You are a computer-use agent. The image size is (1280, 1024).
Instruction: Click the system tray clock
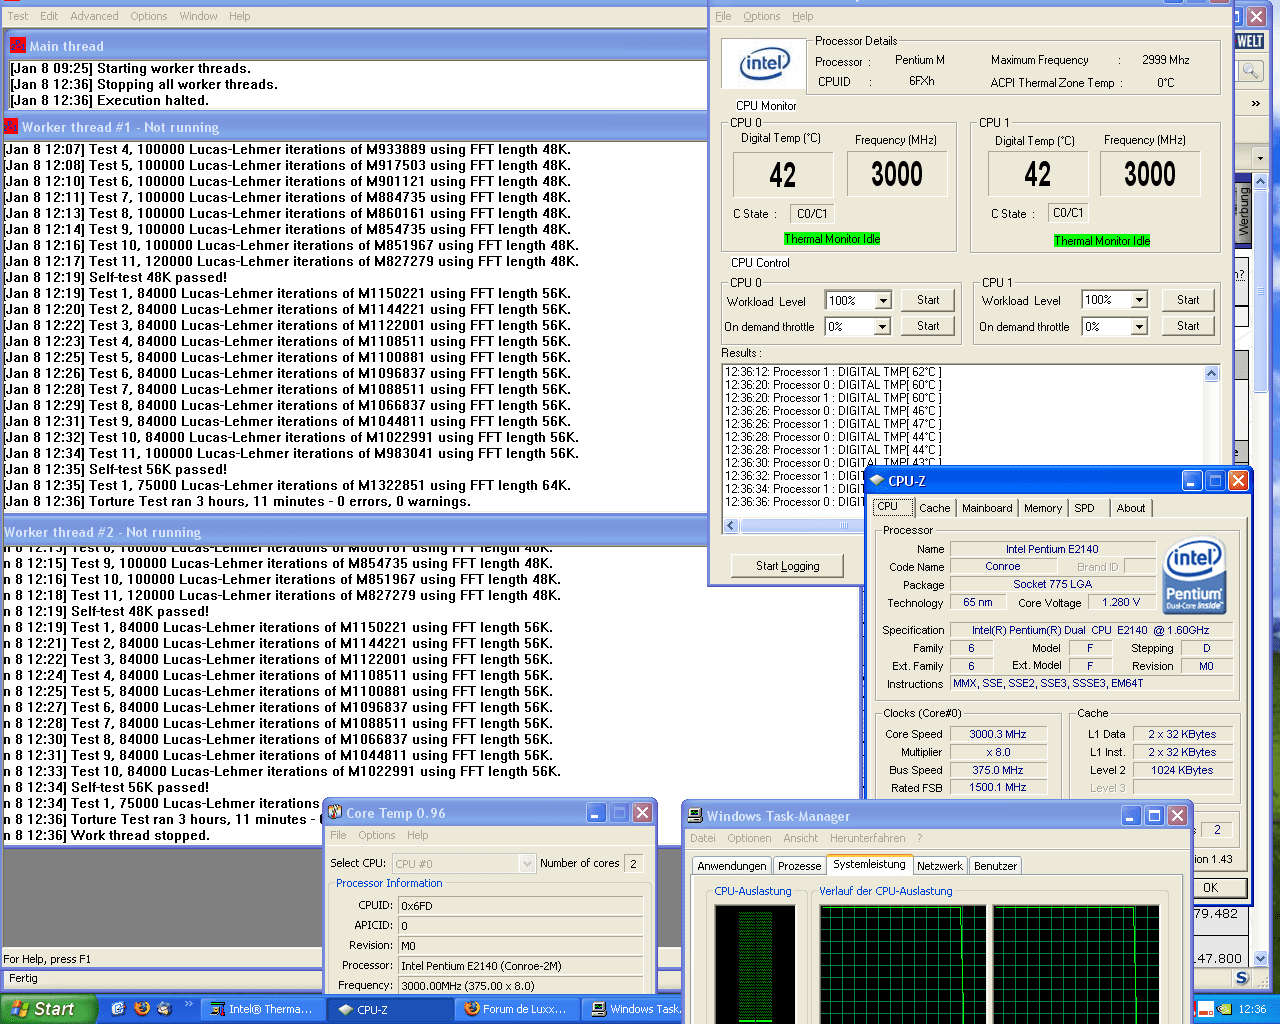[x=1252, y=1009]
